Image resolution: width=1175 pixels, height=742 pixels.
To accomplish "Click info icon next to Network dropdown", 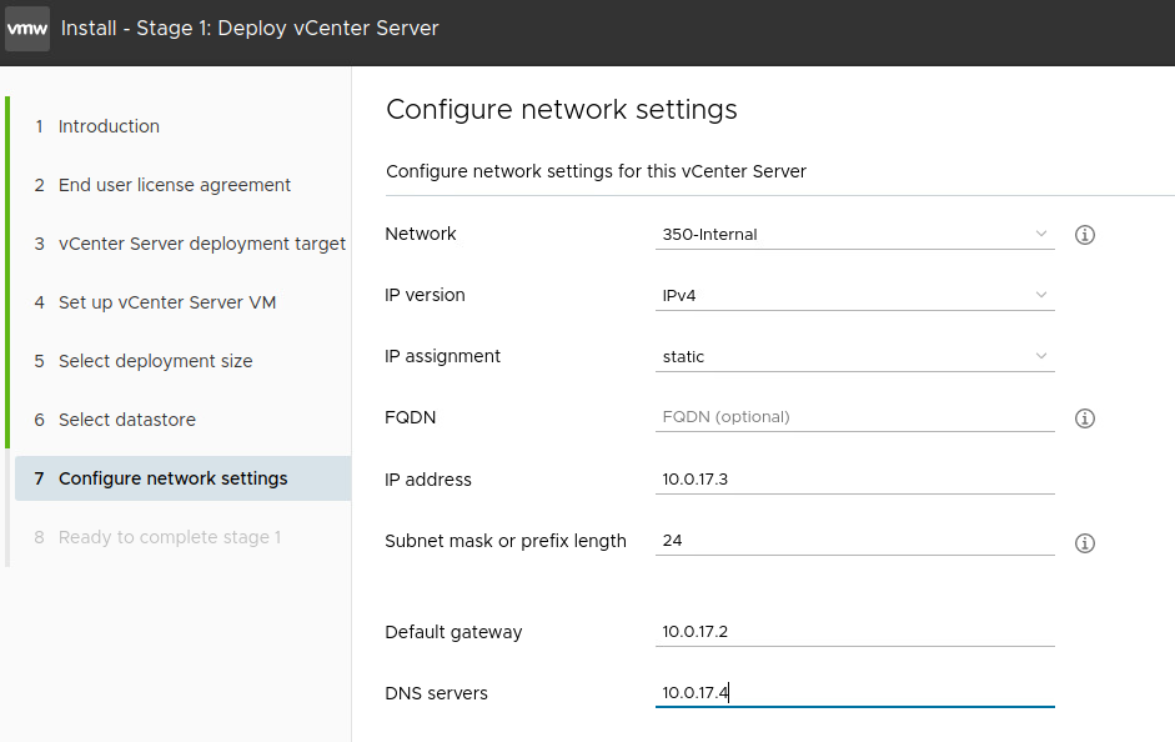I will (1084, 235).
